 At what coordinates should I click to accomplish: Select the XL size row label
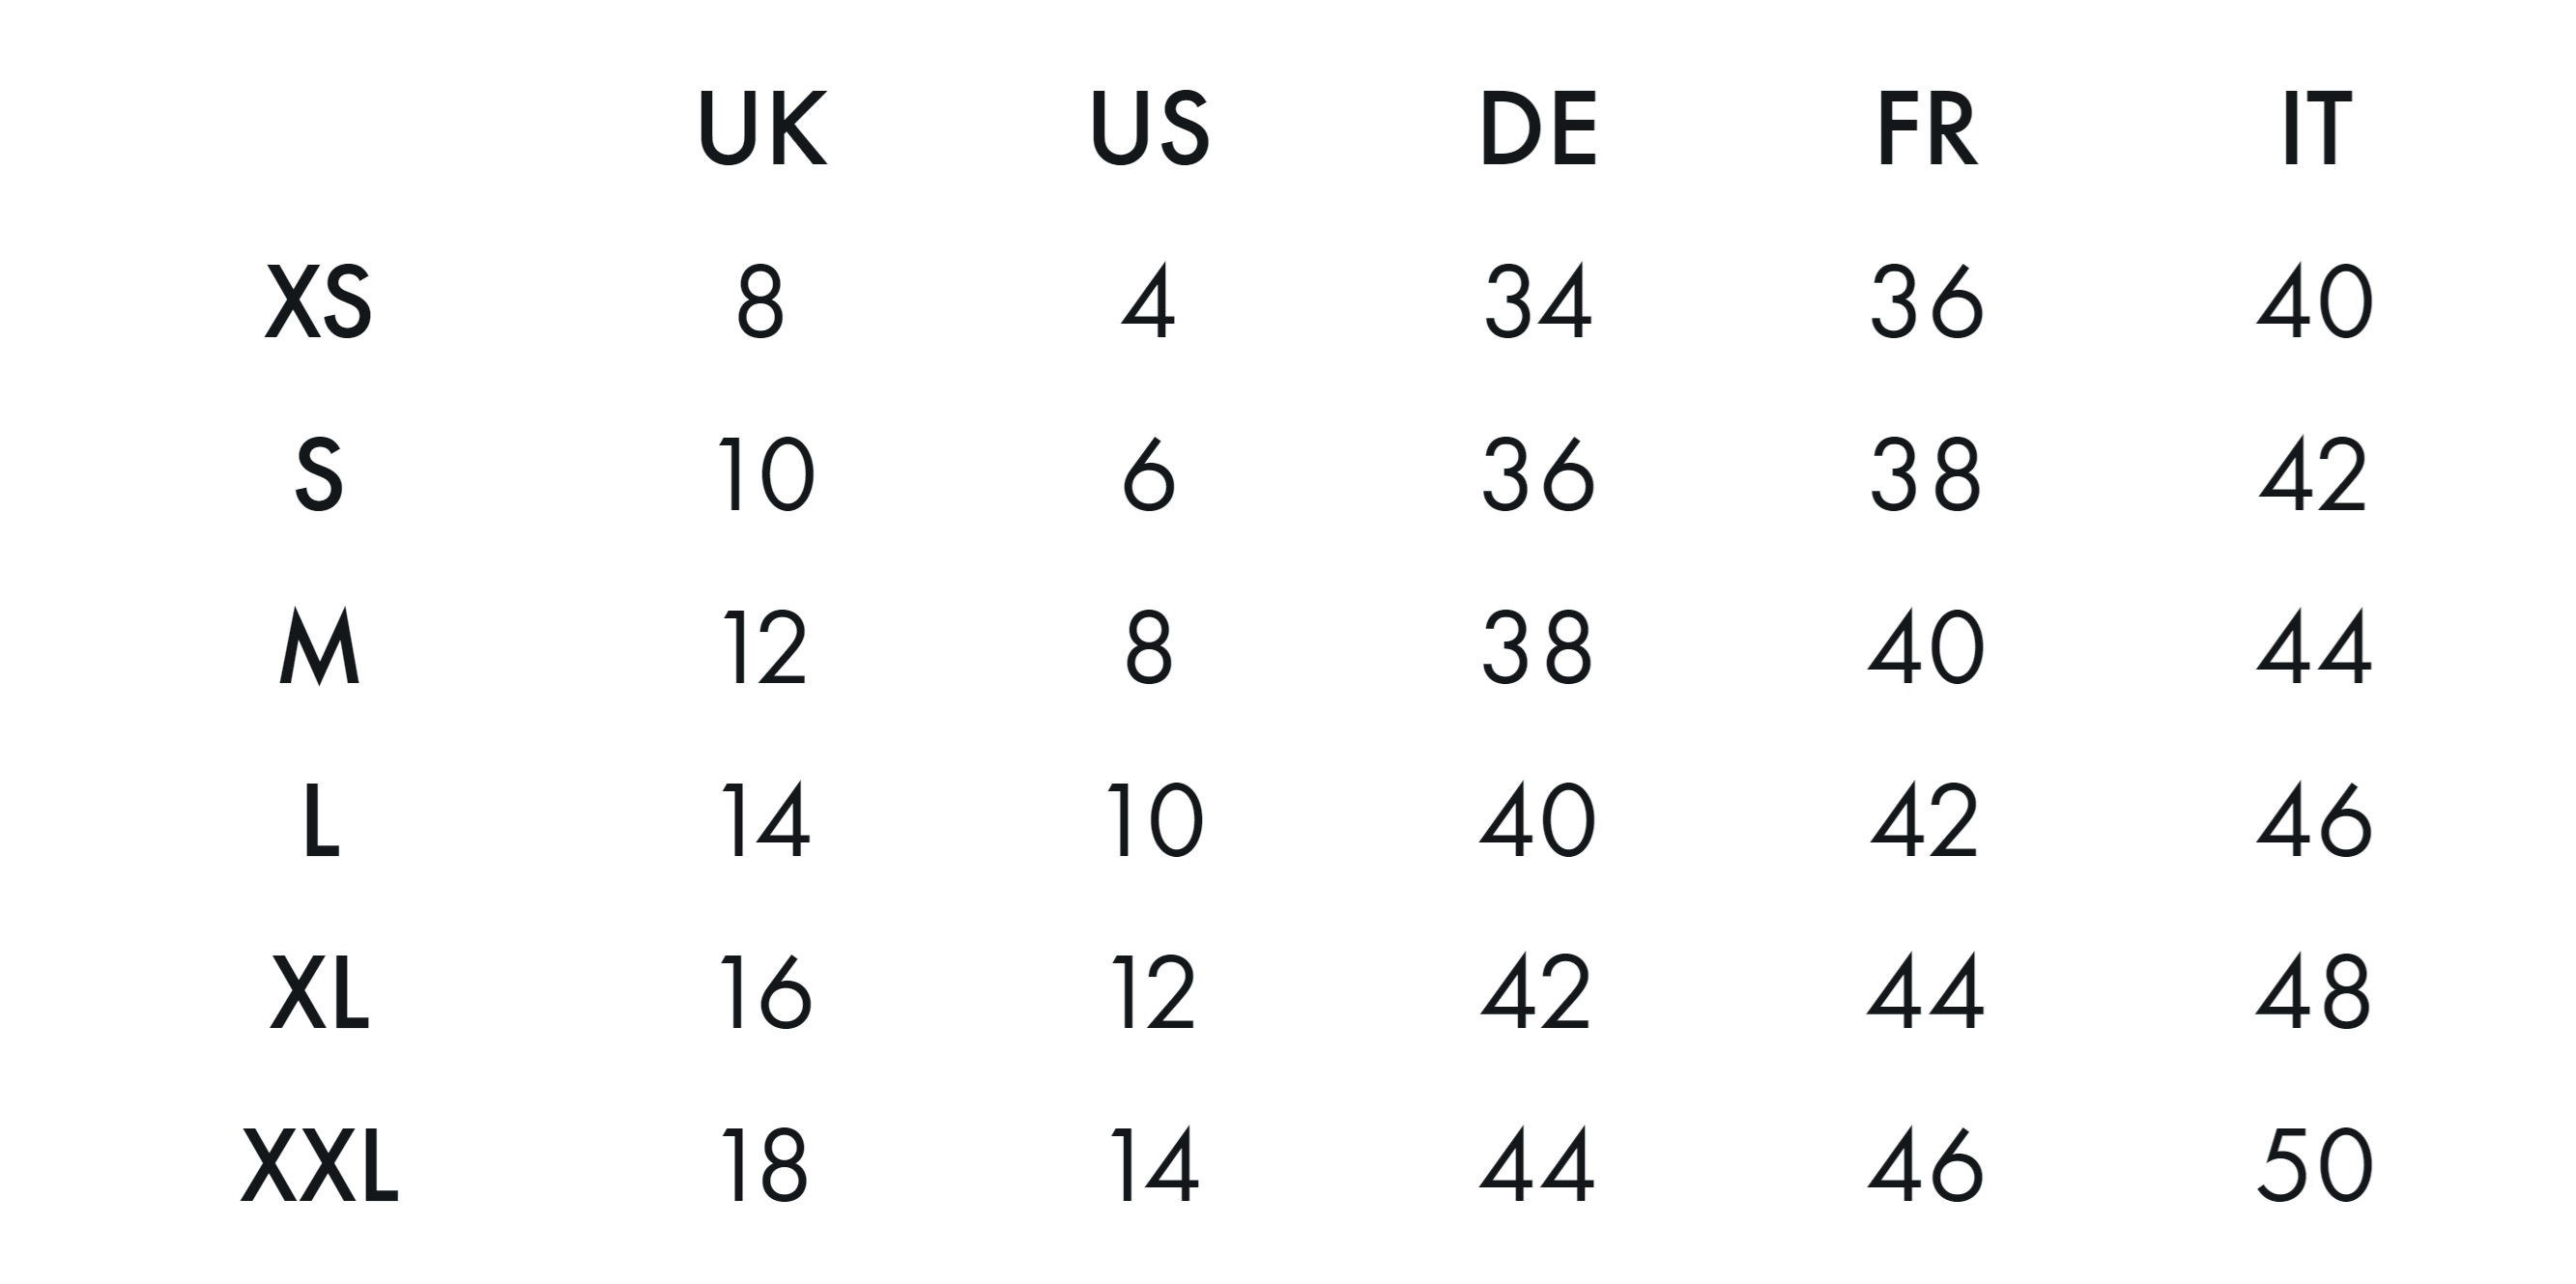tap(319, 993)
